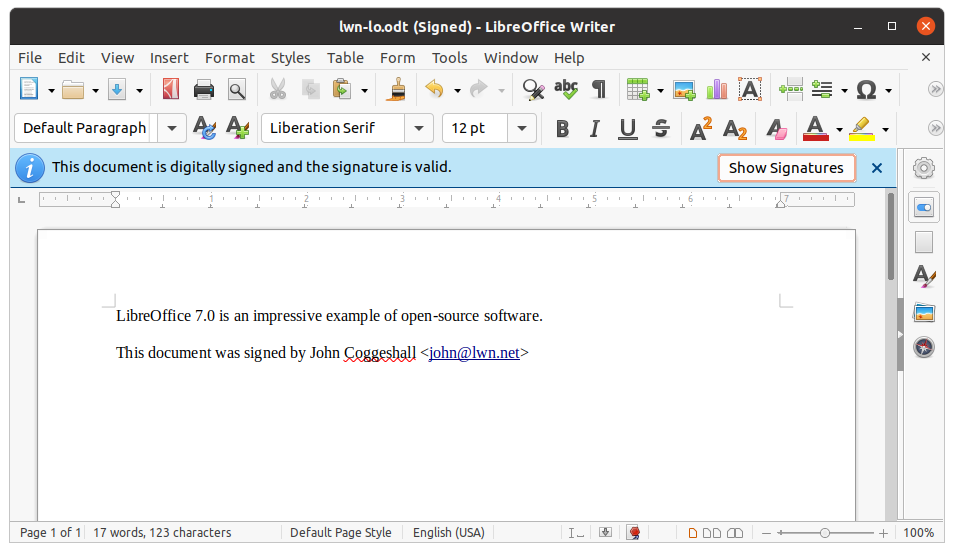Open the 12 pt font size dropdown
This screenshot has width=954, height=552.
522,128
